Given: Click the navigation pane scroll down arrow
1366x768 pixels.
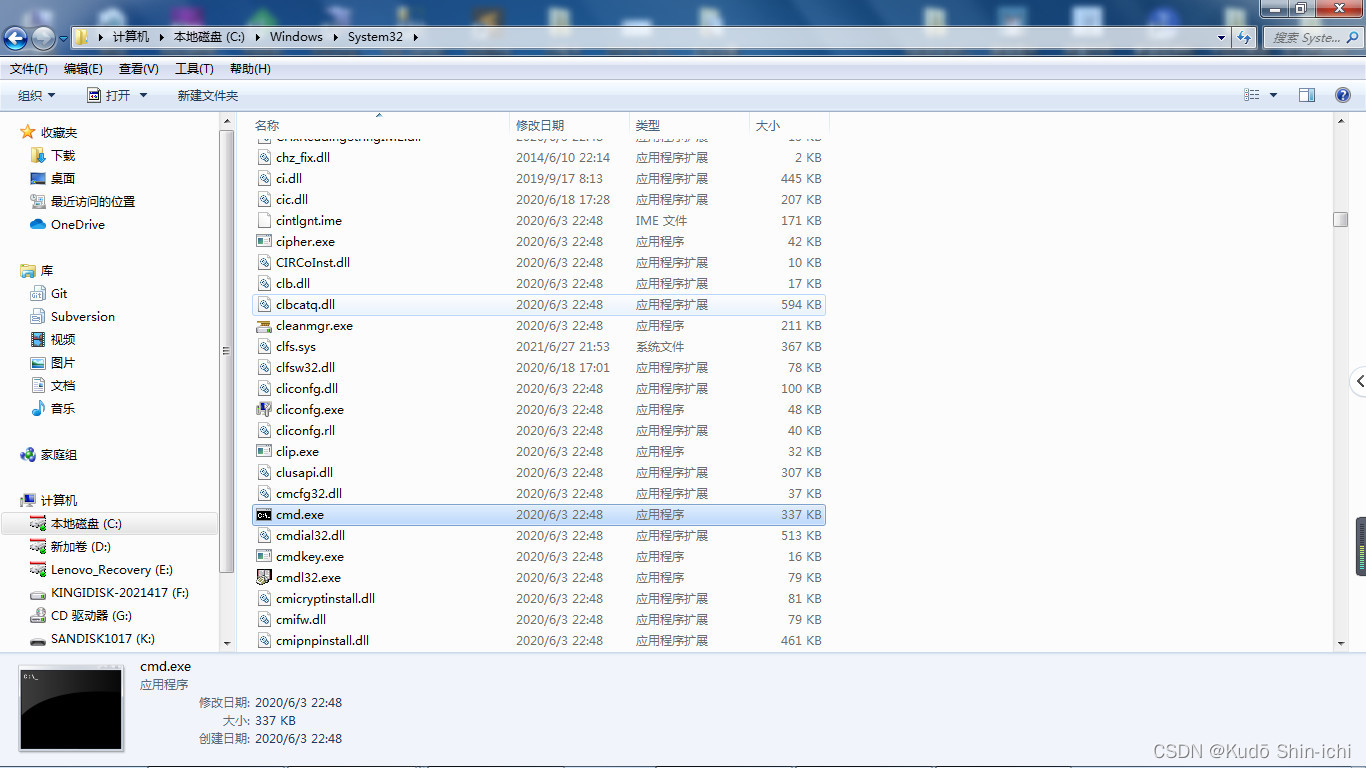Looking at the screenshot, I should point(227,643).
